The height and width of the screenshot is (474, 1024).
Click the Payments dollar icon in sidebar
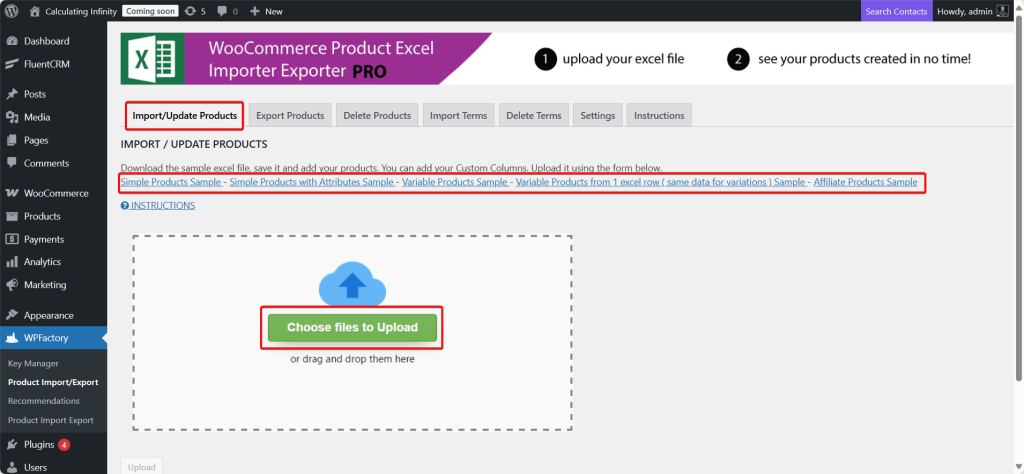(x=12, y=239)
